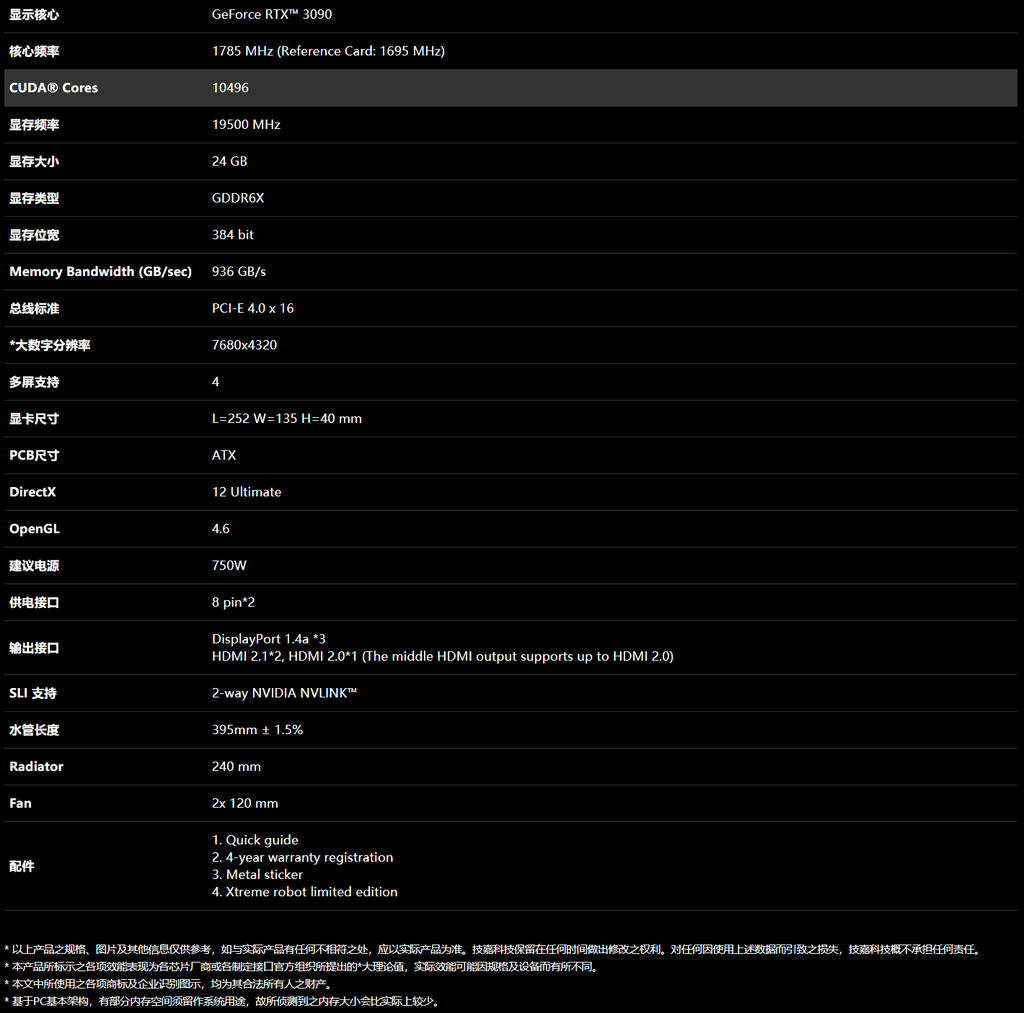
Task: Select the 1785 MHz core clock value
Action: click(x=328, y=51)
